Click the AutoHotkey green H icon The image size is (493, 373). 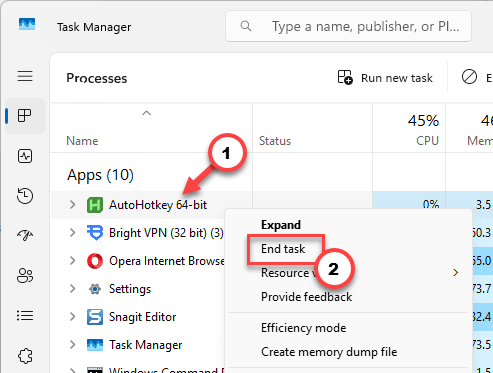pos(95,205)
